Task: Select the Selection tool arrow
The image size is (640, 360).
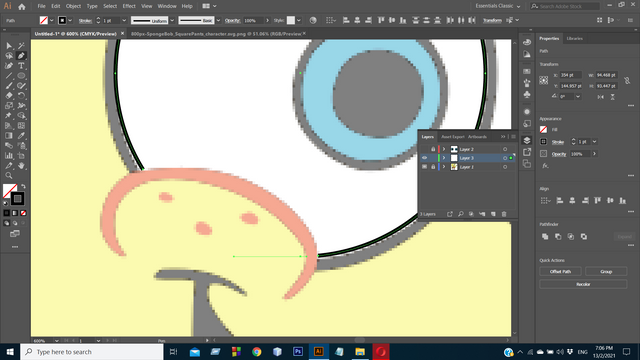Action: point(9,46)
